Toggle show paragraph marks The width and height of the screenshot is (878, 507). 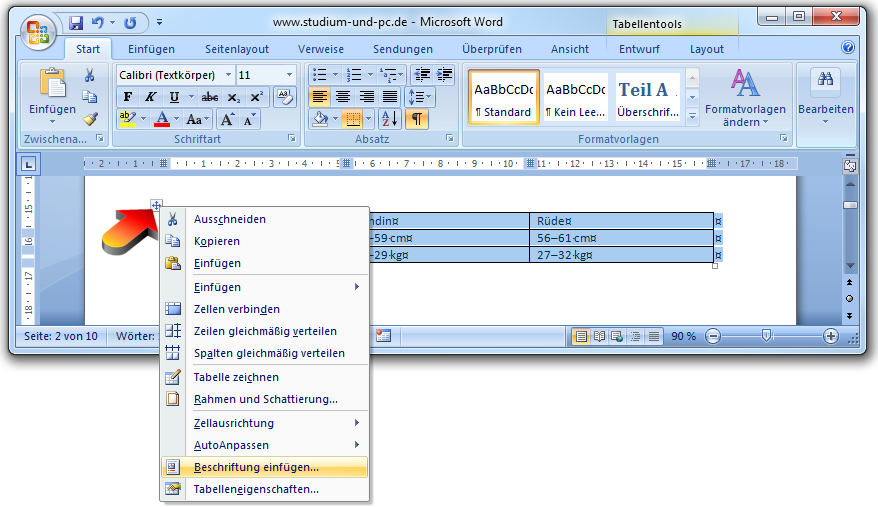click(x=417, y=119)
